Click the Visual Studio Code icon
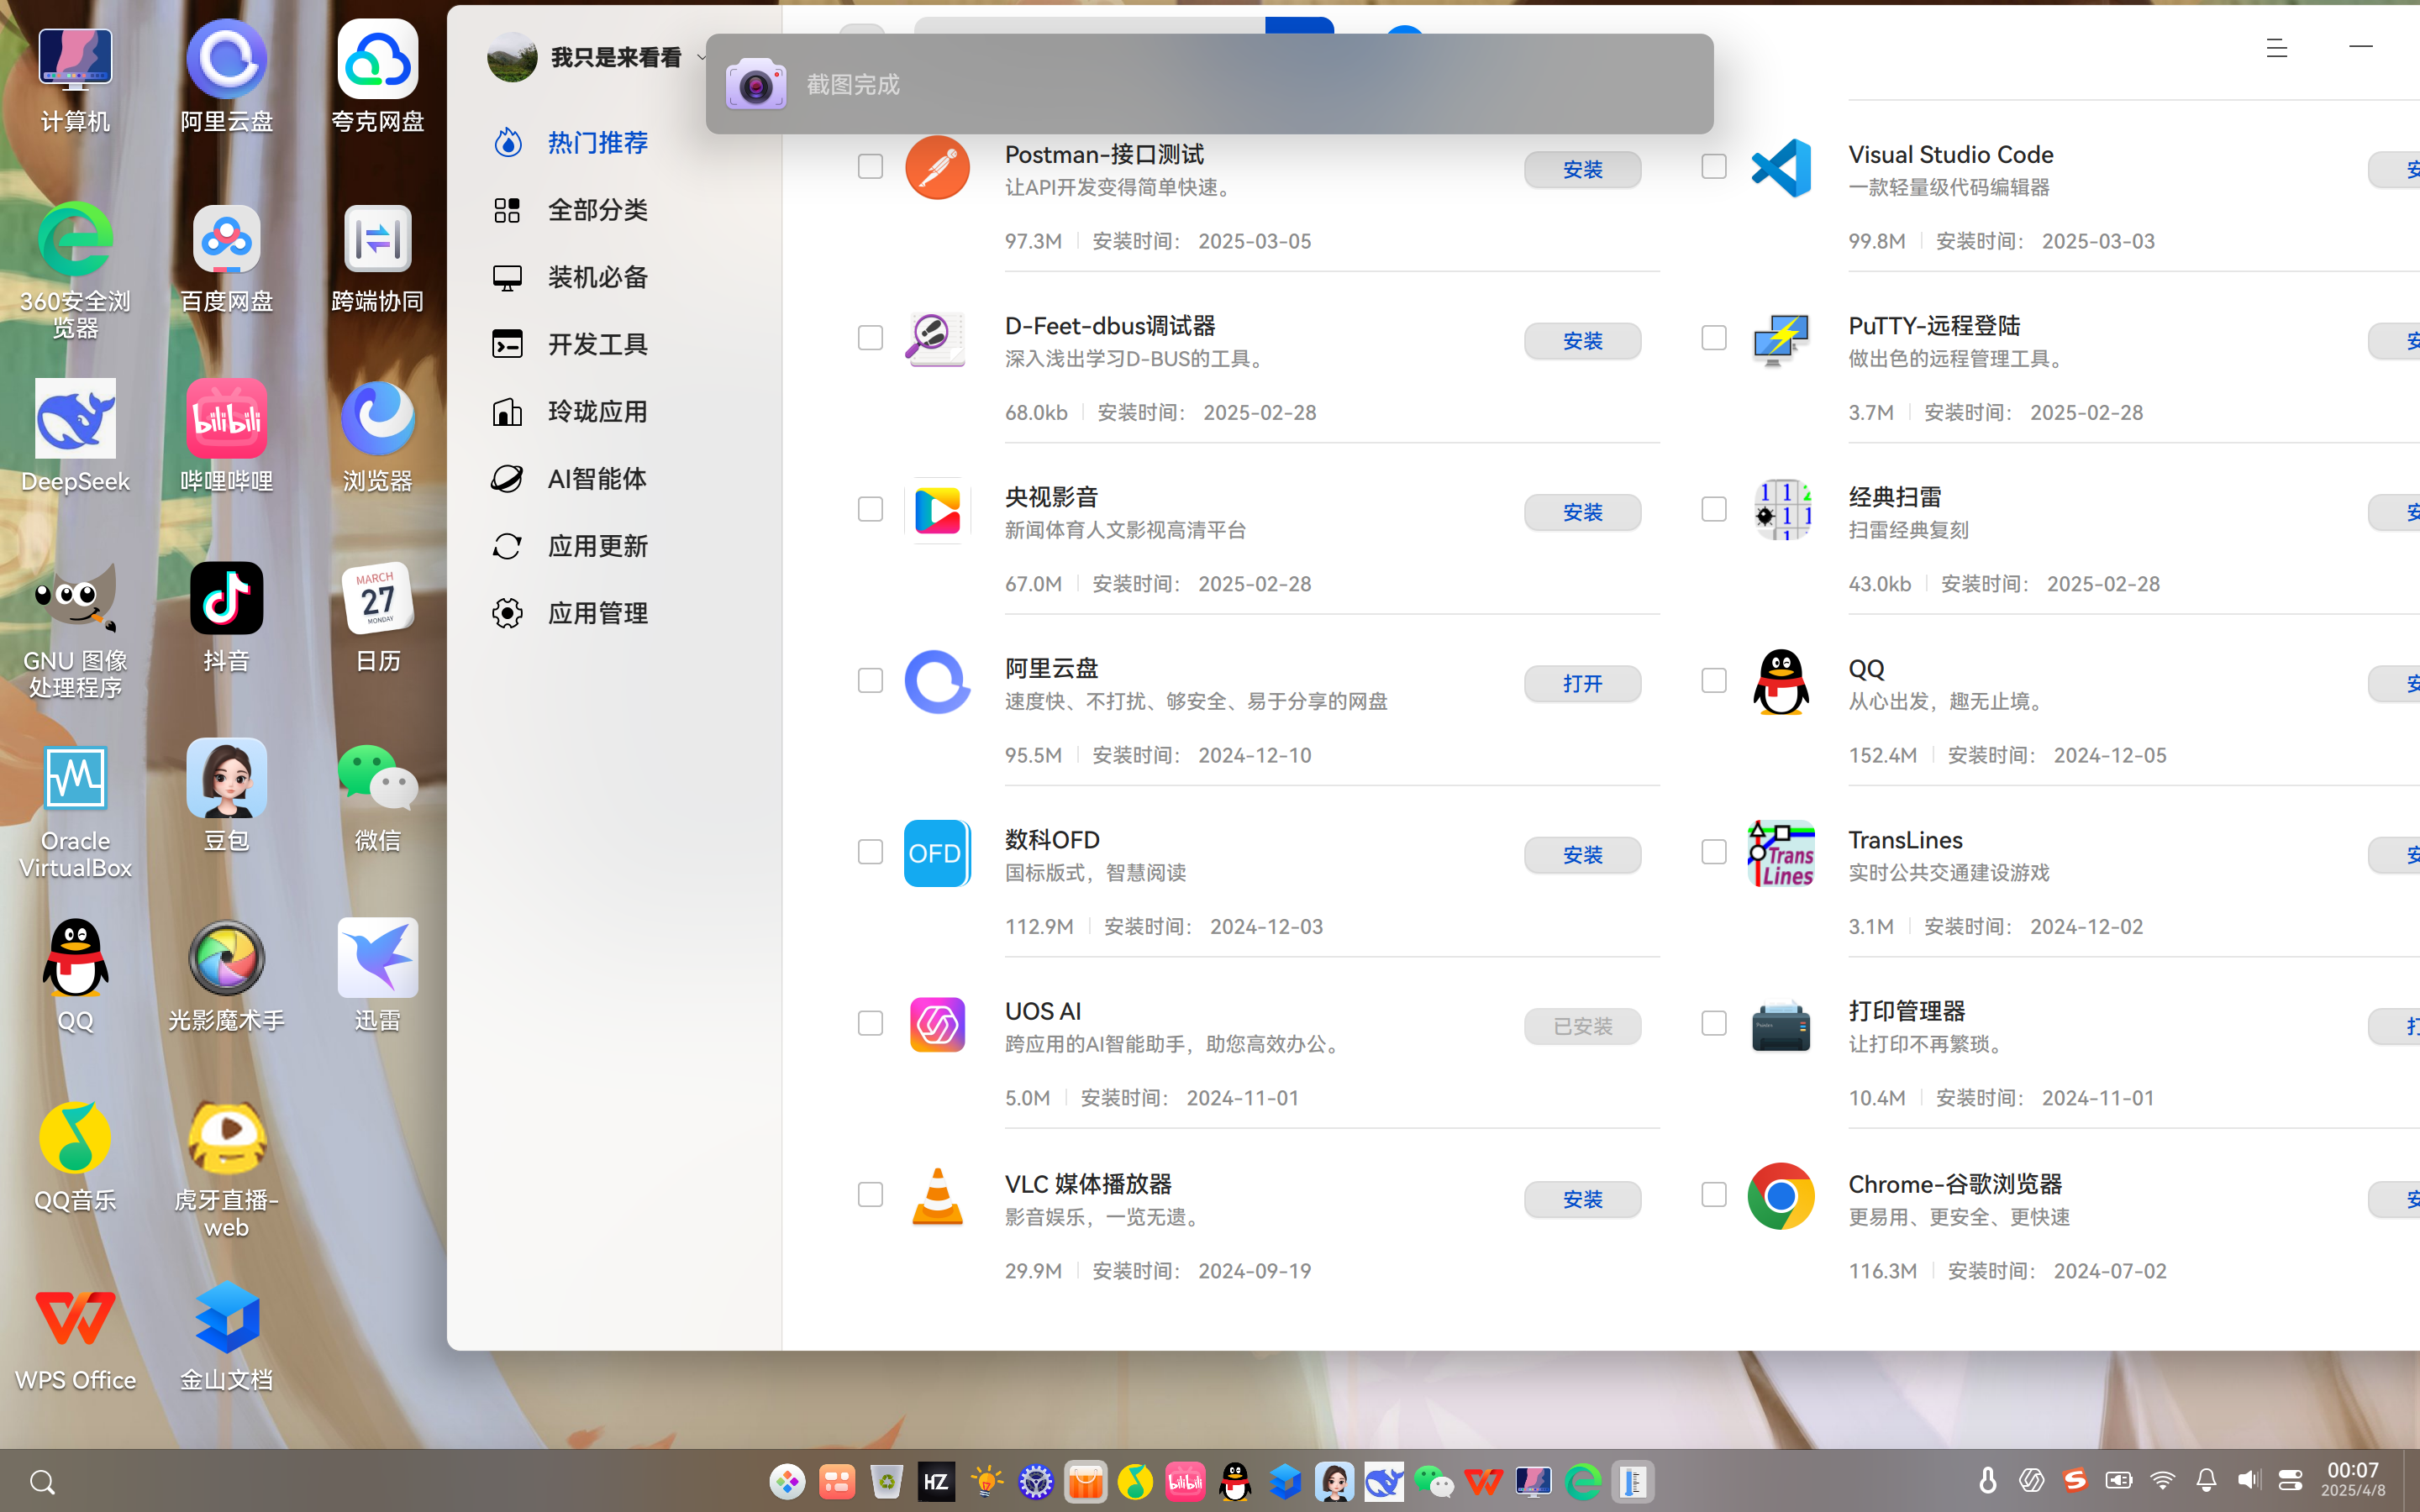Screen dimensions: 2420x1512 (1781, 167)
